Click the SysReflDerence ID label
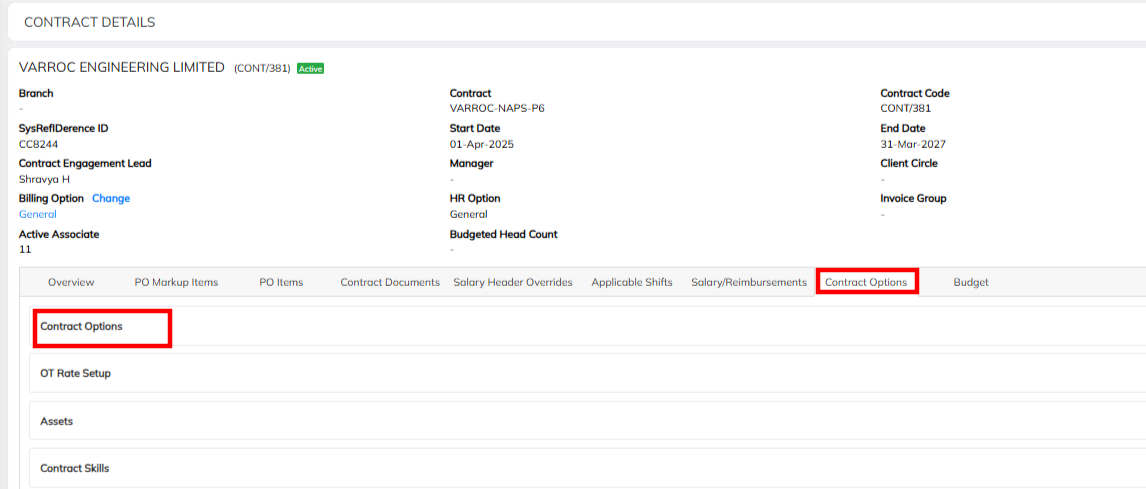The image size is (1146, 489). coord(64,128)
